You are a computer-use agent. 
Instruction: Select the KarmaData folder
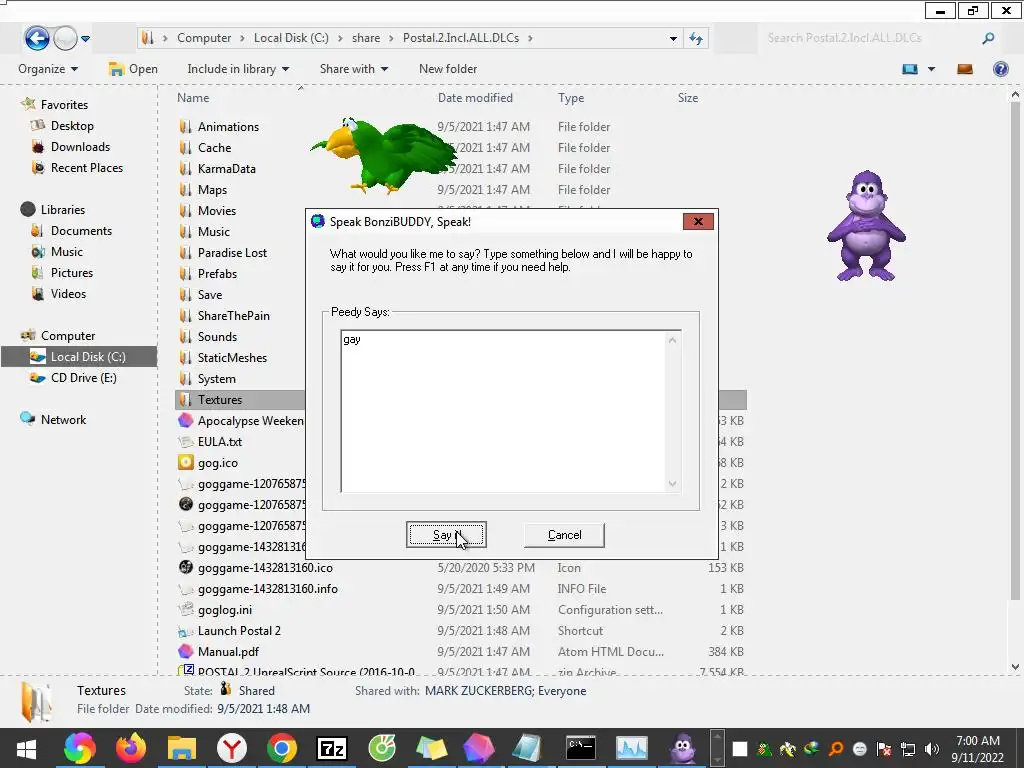[227, 168]
